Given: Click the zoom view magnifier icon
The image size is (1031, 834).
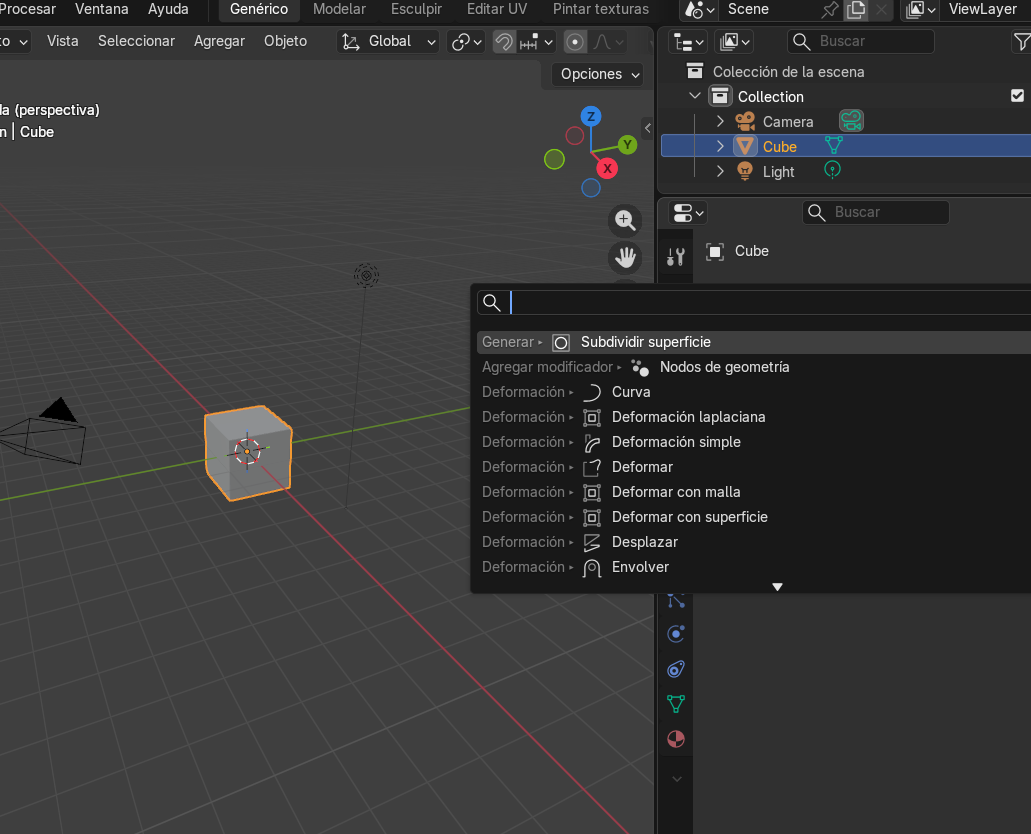Looking at the screenshot, I should [626, 220].
